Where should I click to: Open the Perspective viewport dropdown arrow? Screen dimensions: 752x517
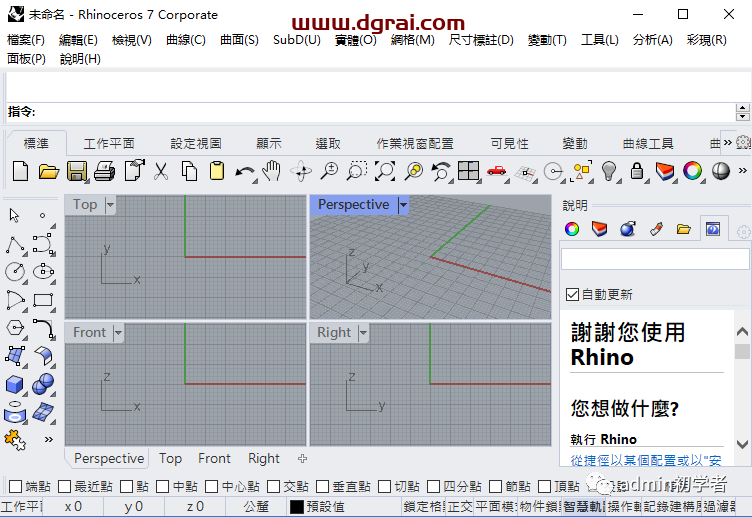click(403, 205)
